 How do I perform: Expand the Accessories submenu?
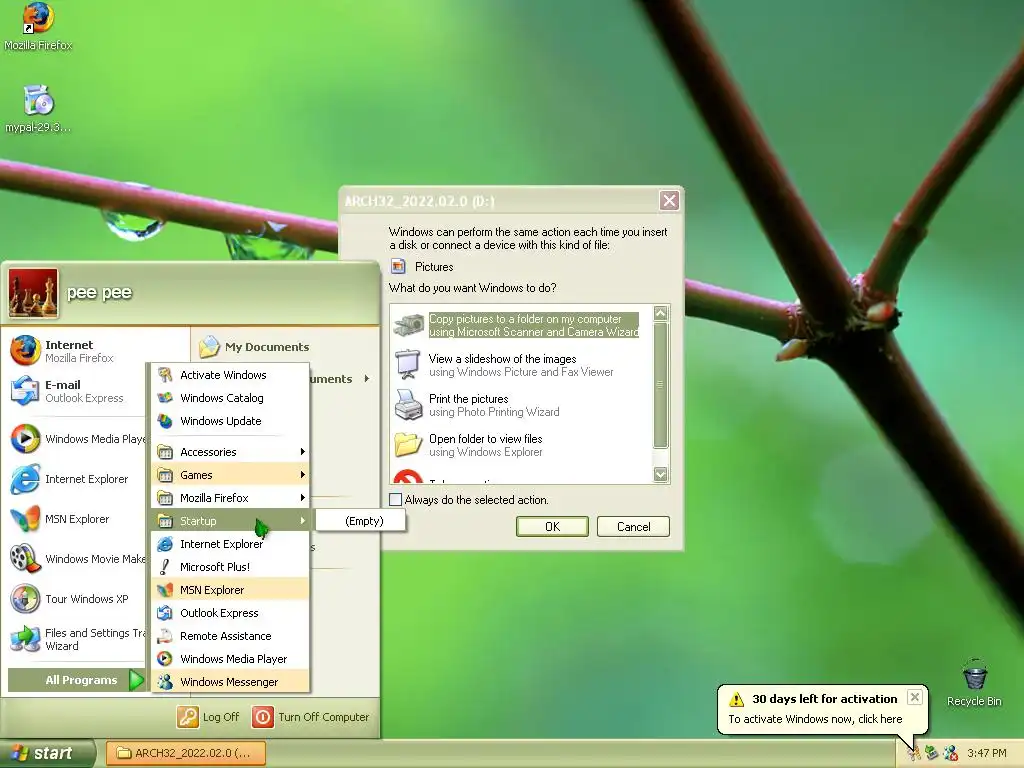(x=231, y=452)
